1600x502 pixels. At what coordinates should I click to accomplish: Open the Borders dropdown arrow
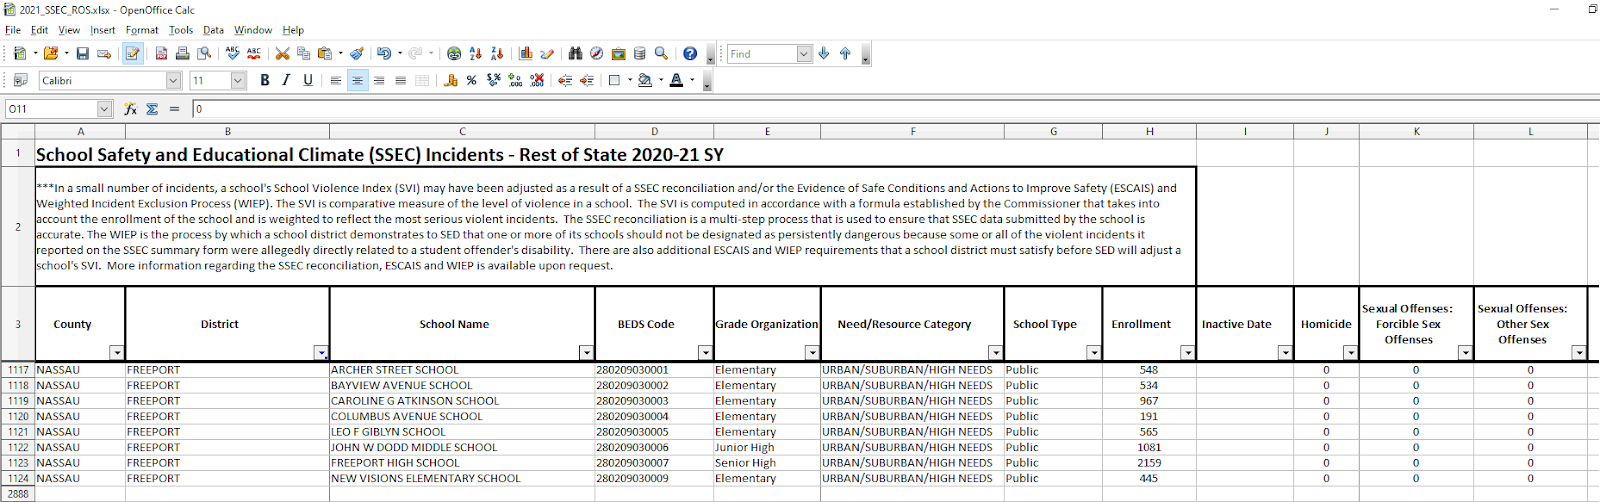630,80
